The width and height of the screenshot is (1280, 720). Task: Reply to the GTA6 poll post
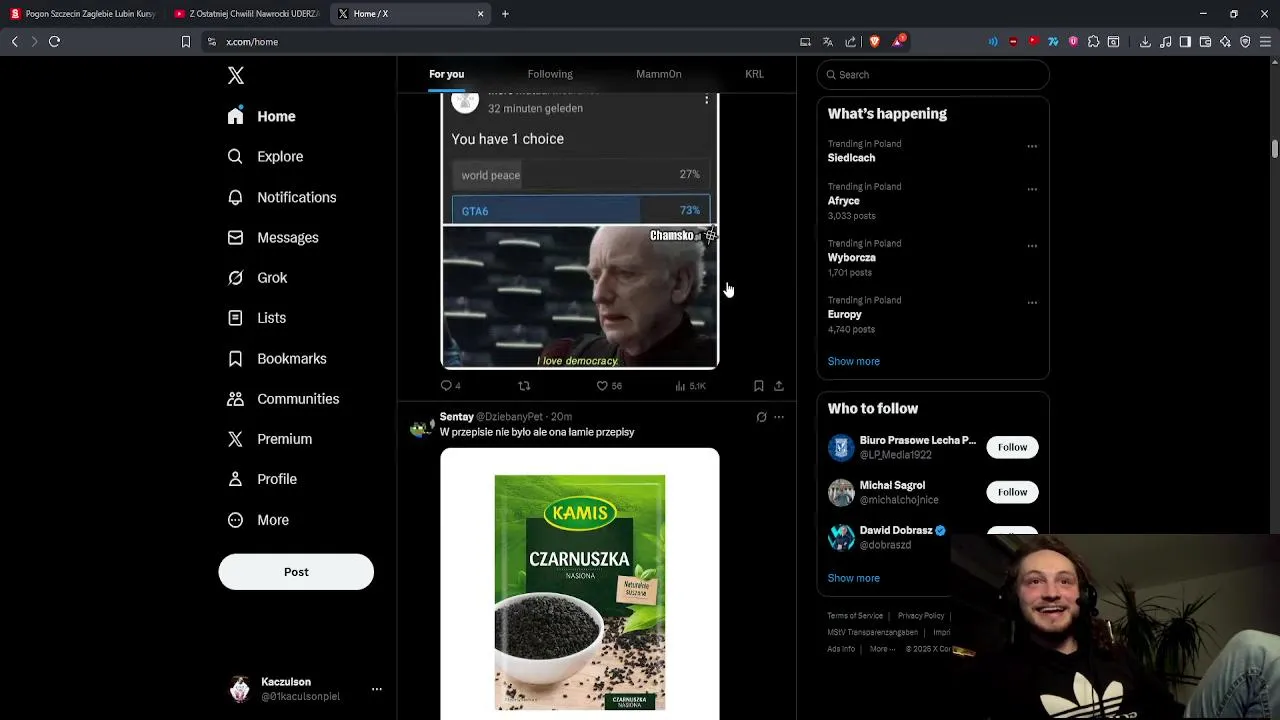(450, 386)
